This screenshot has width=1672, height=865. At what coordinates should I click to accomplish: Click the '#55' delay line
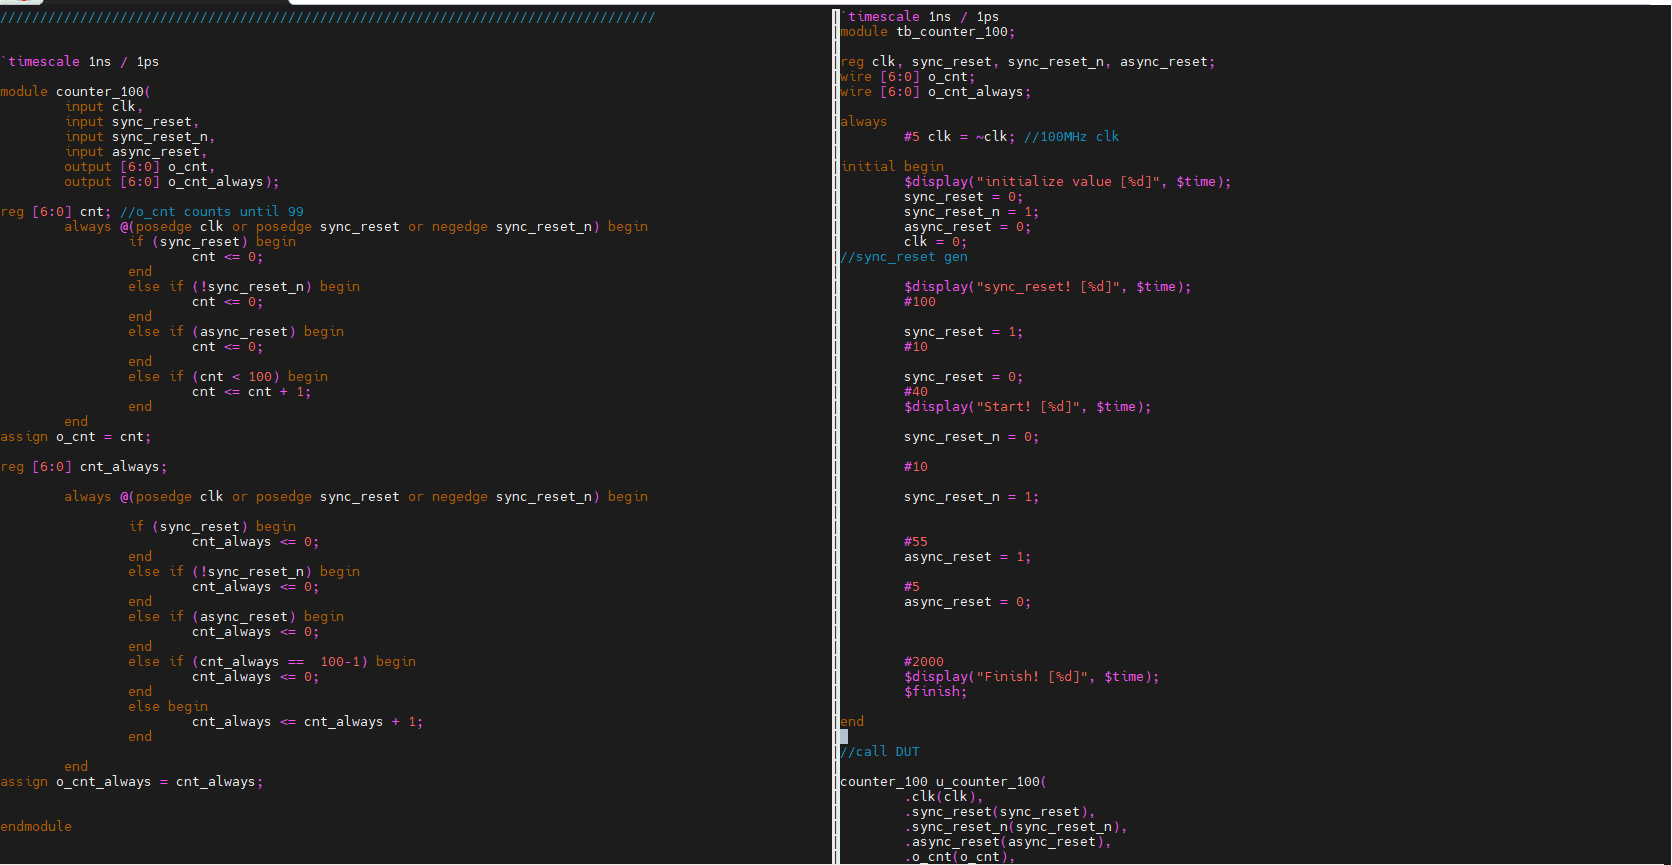(916, 542)
